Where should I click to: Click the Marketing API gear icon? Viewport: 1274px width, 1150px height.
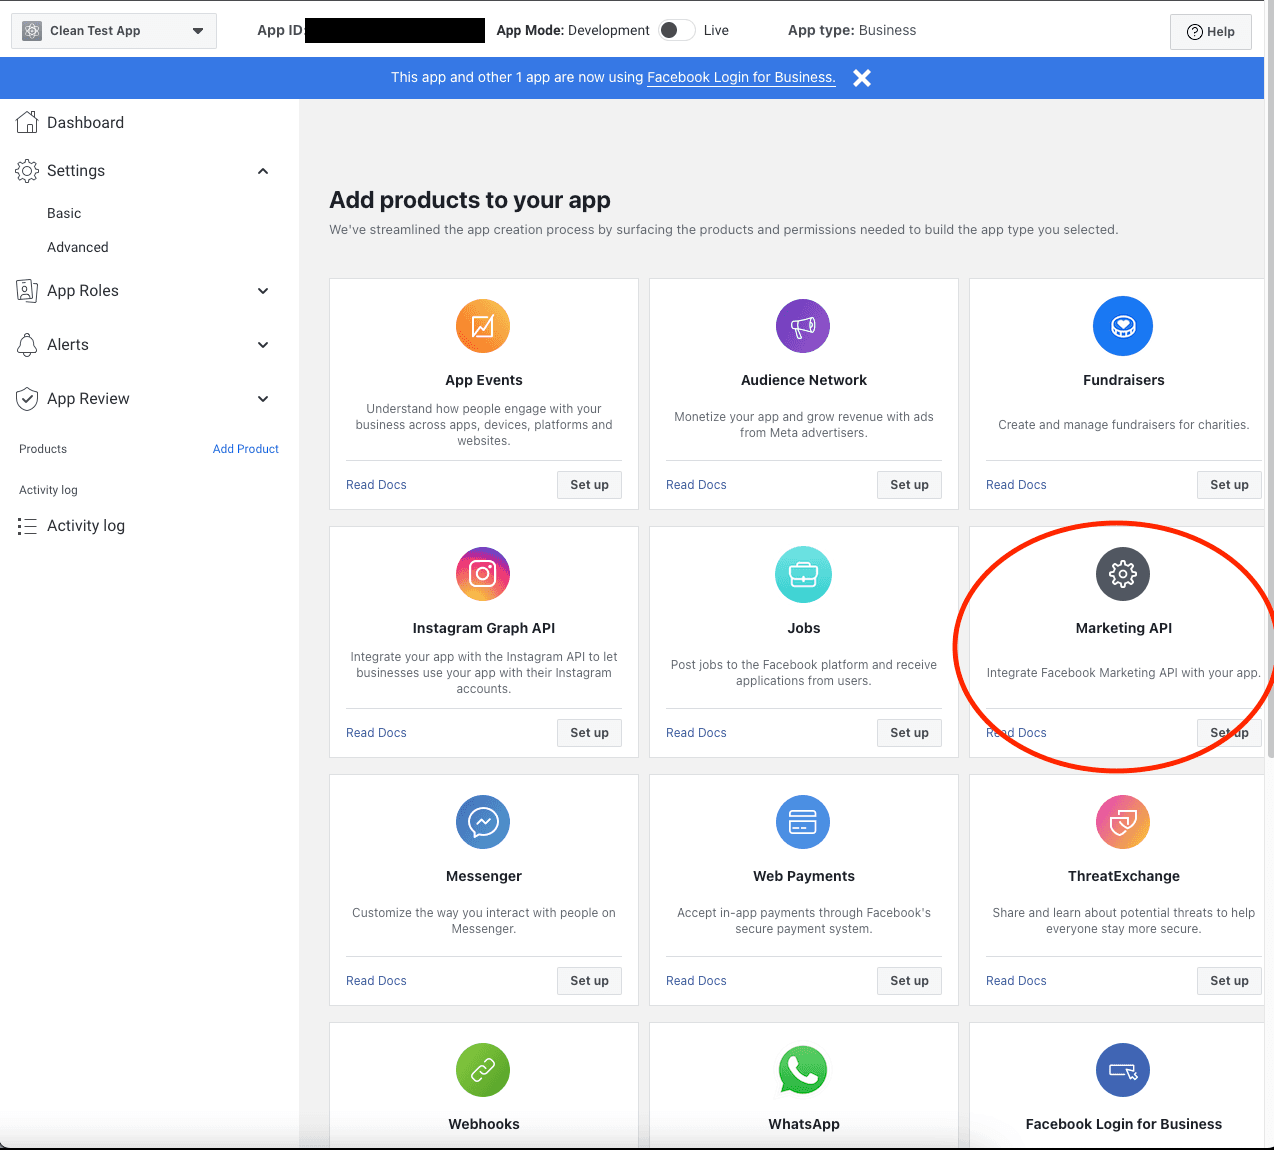pyautogui.click(x=1123, y=574)
